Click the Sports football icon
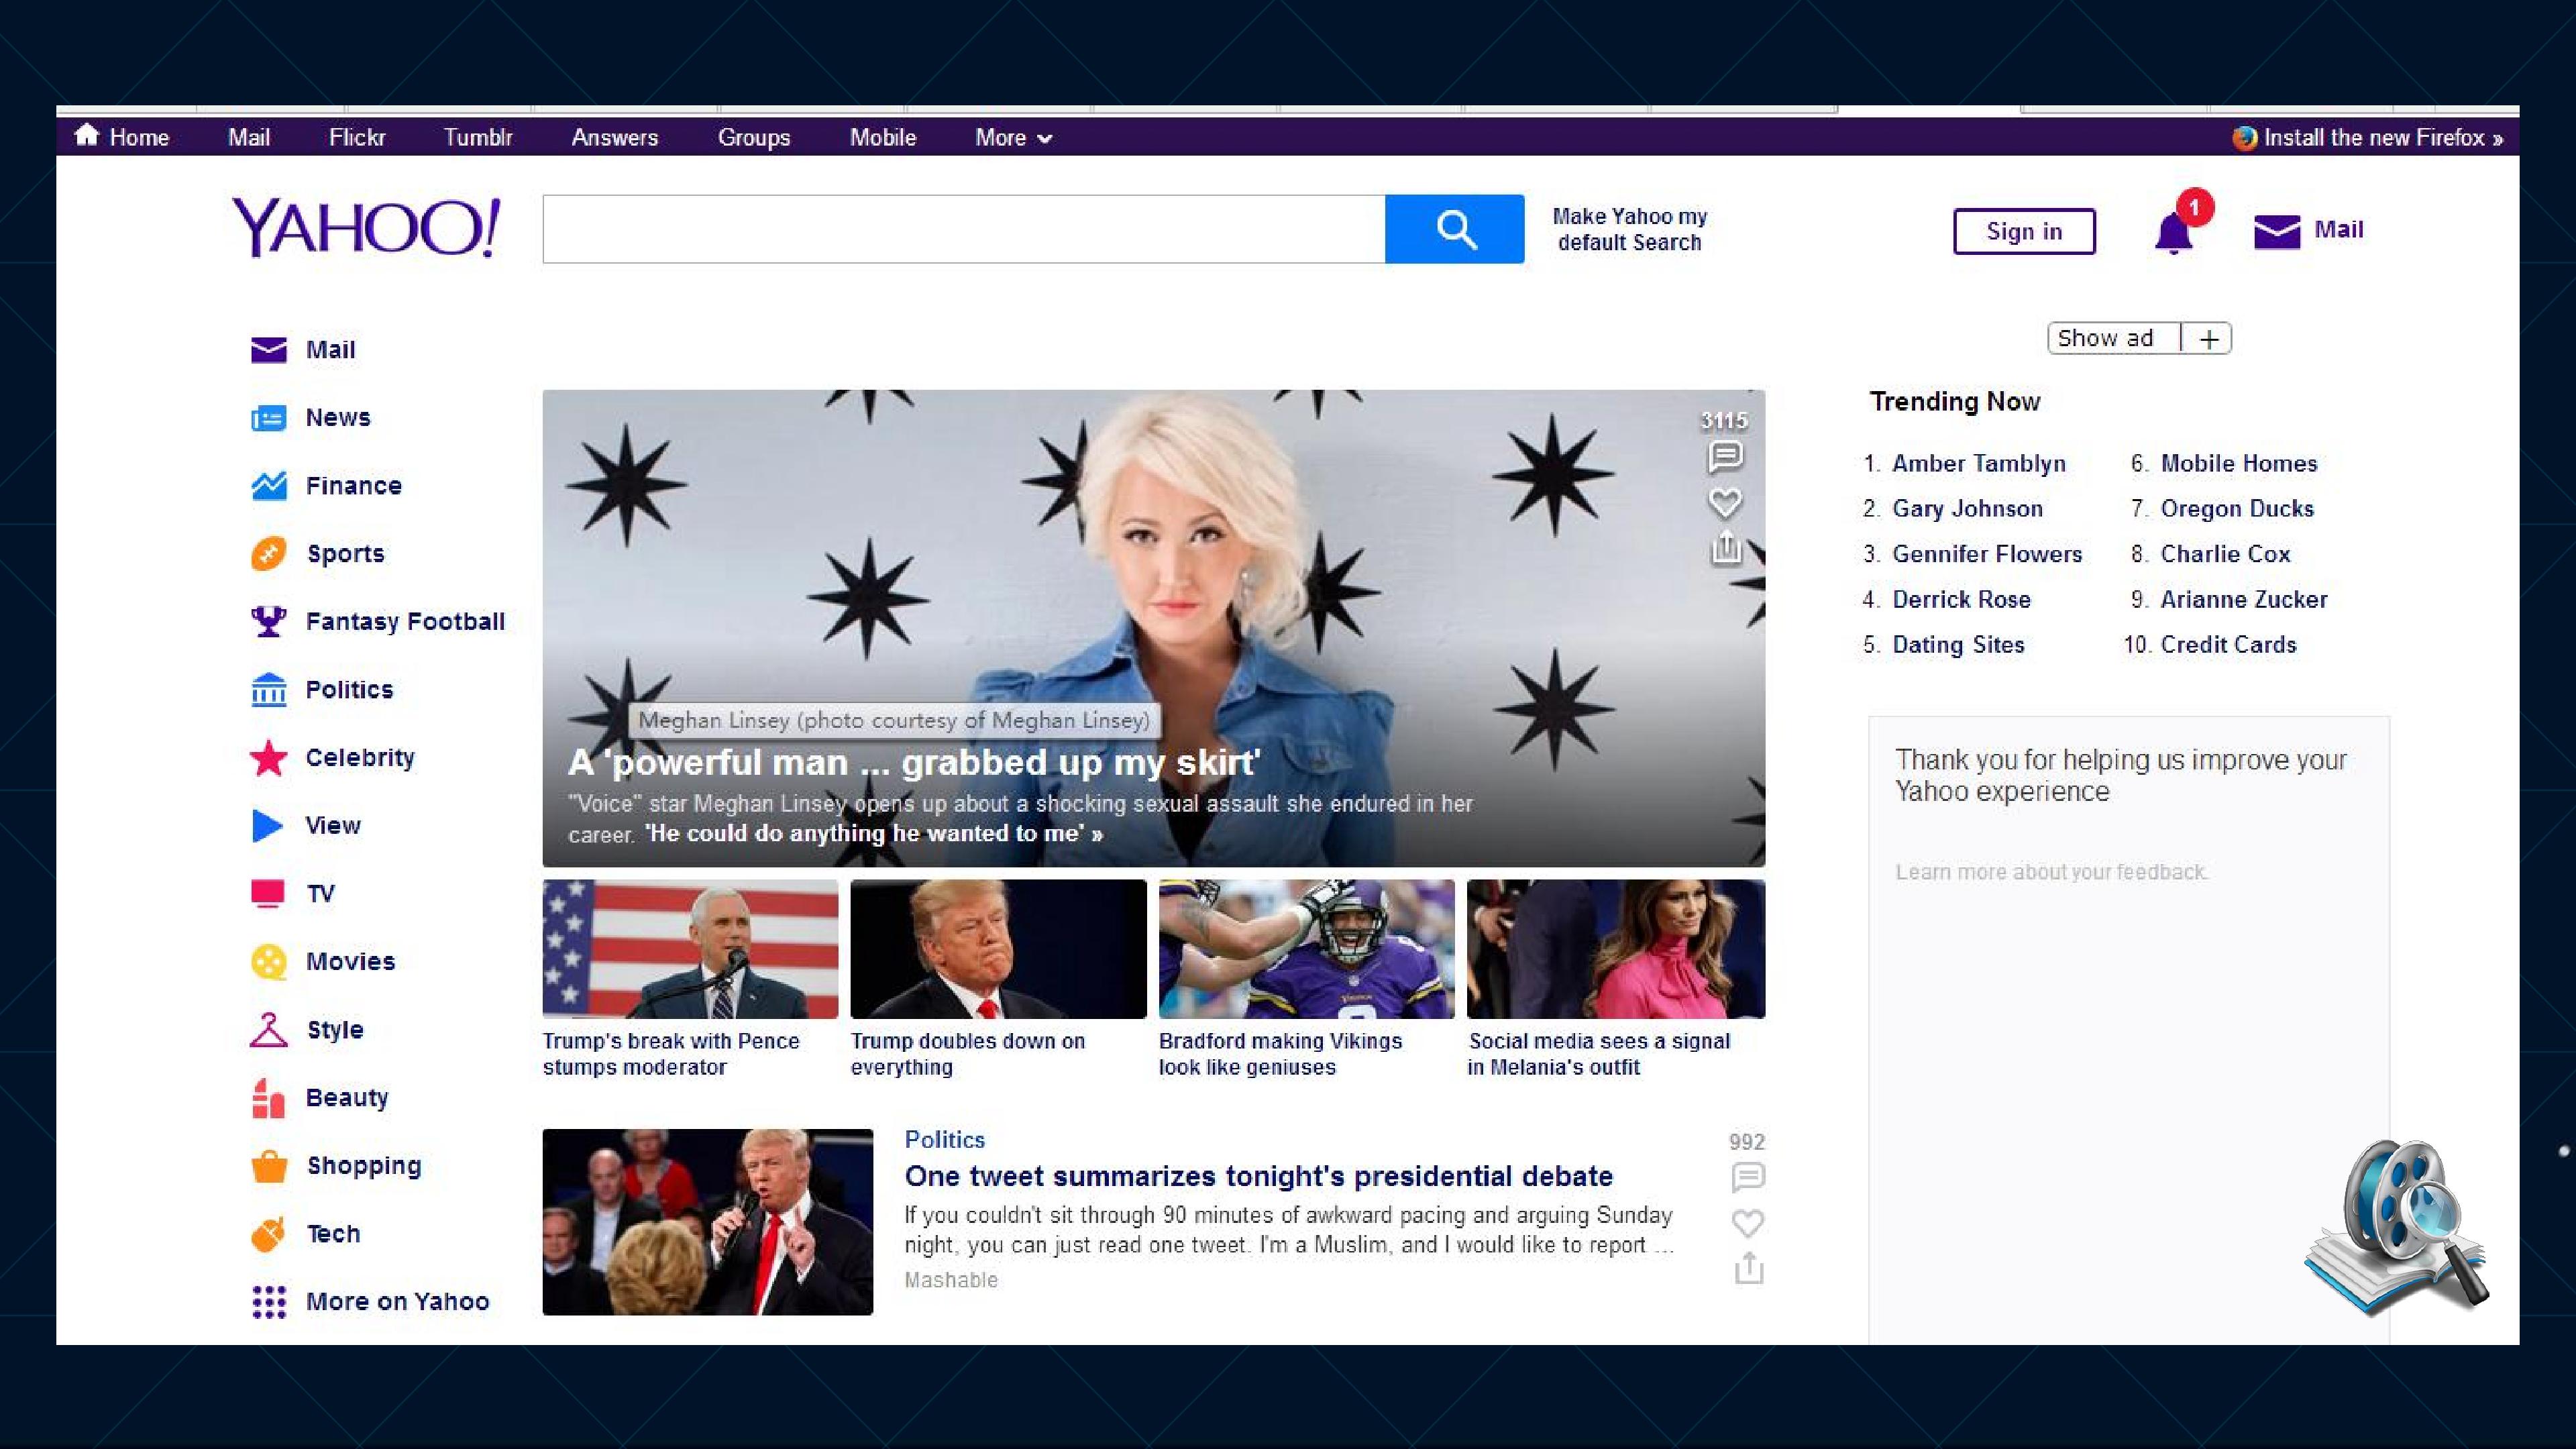Image resolution: width=2576 pixels, height=1449 pixels. click(x=268, y=553)
